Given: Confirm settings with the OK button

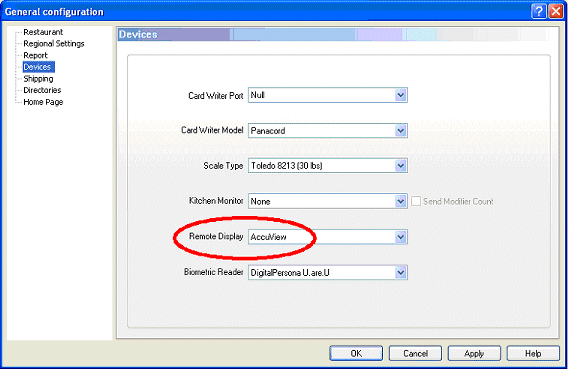Looking at the screenshot, I should (x=356, y=353).
